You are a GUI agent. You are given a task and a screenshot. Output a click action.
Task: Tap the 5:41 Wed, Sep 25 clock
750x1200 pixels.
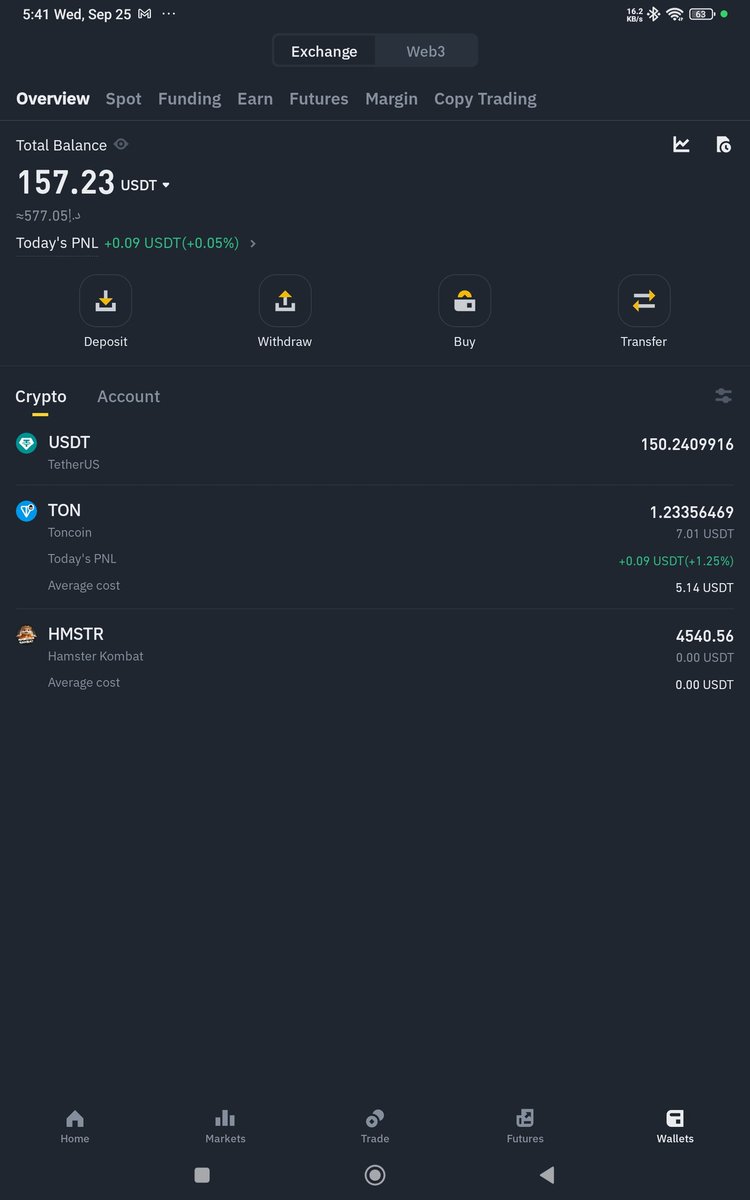tap(77, 14)
